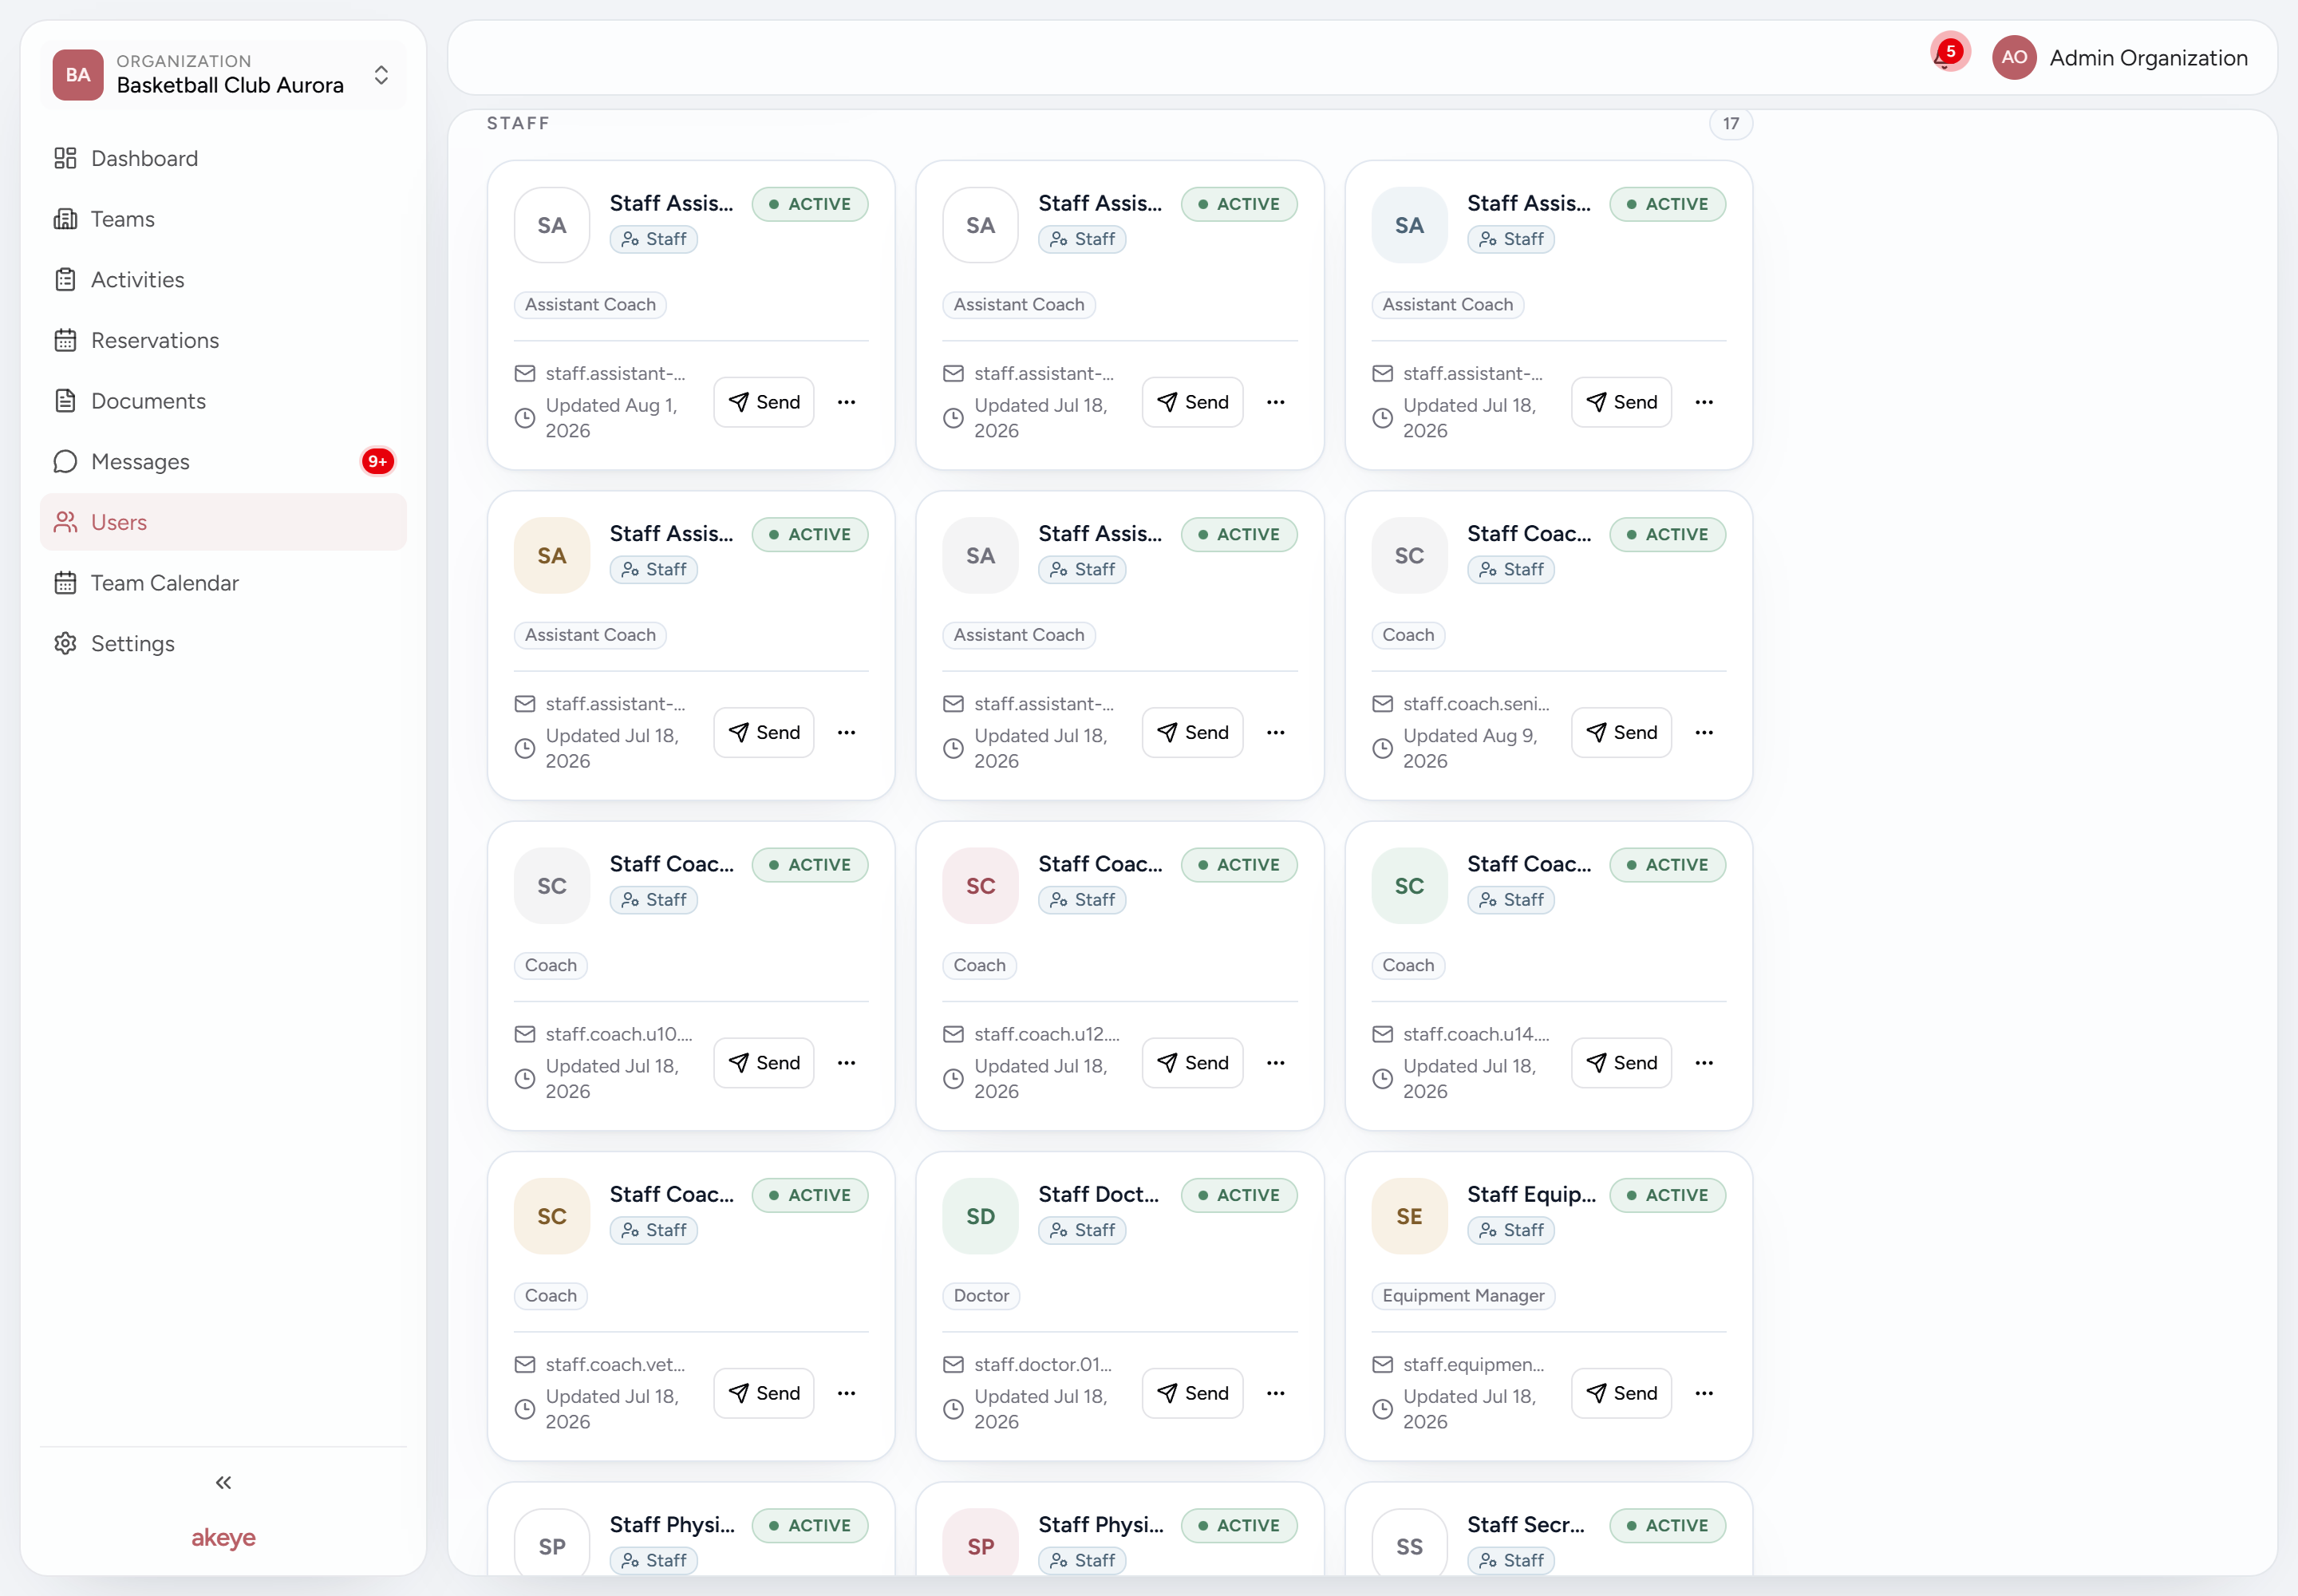Send invite on card updated Aug 1, 2026
This screenshot has height=1596, width=2298.
[764, 402]
